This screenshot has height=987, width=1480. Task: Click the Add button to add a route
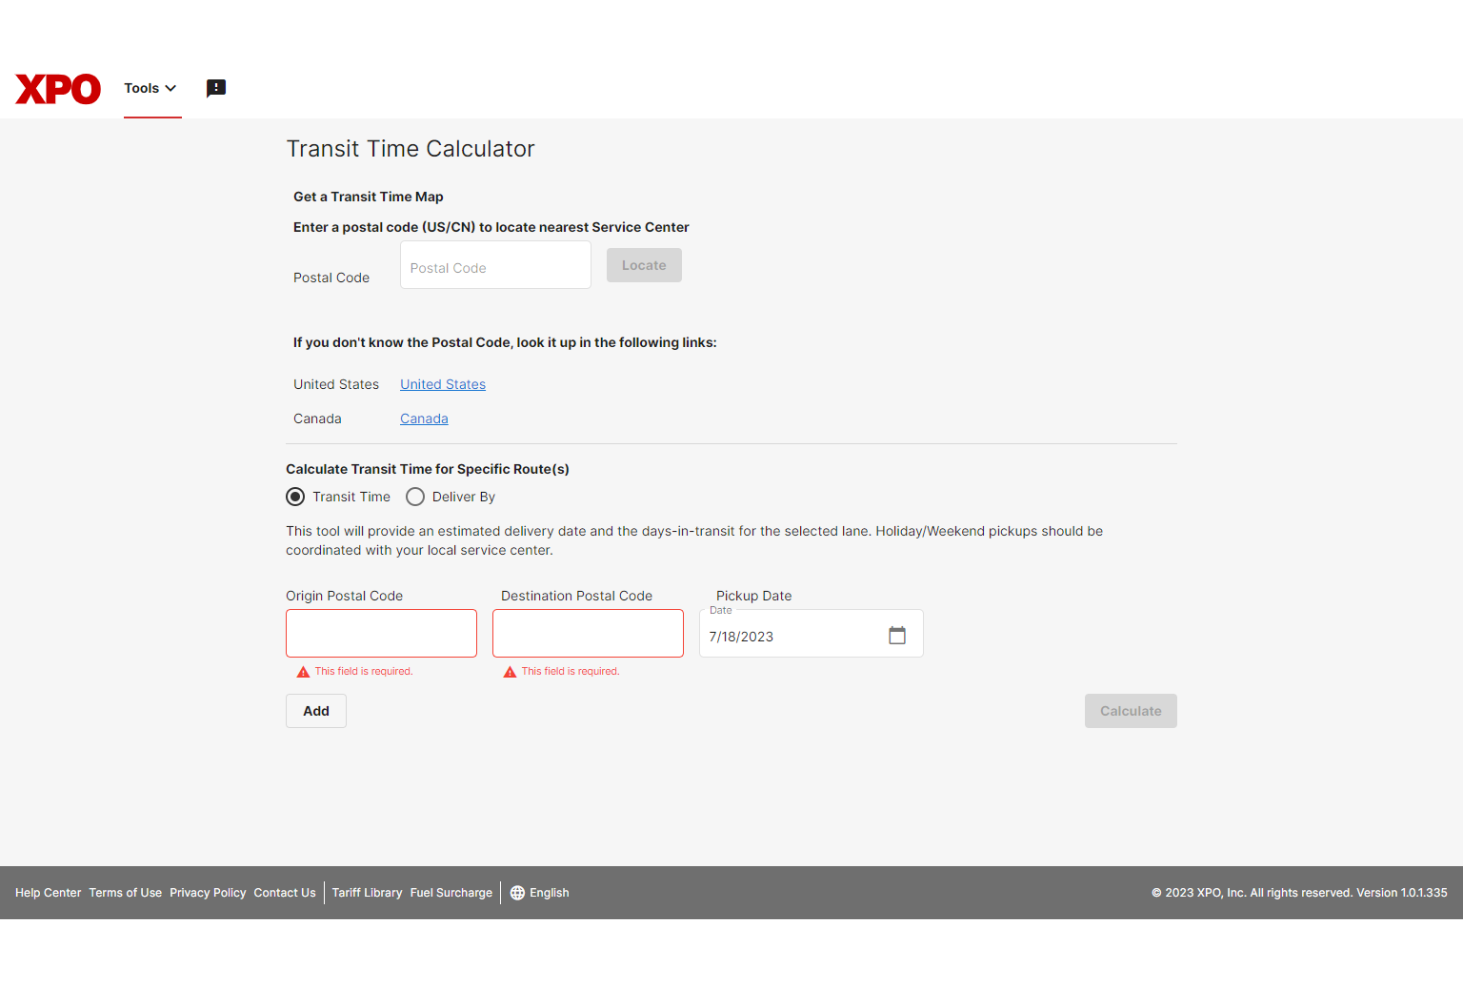click(315, 710)
